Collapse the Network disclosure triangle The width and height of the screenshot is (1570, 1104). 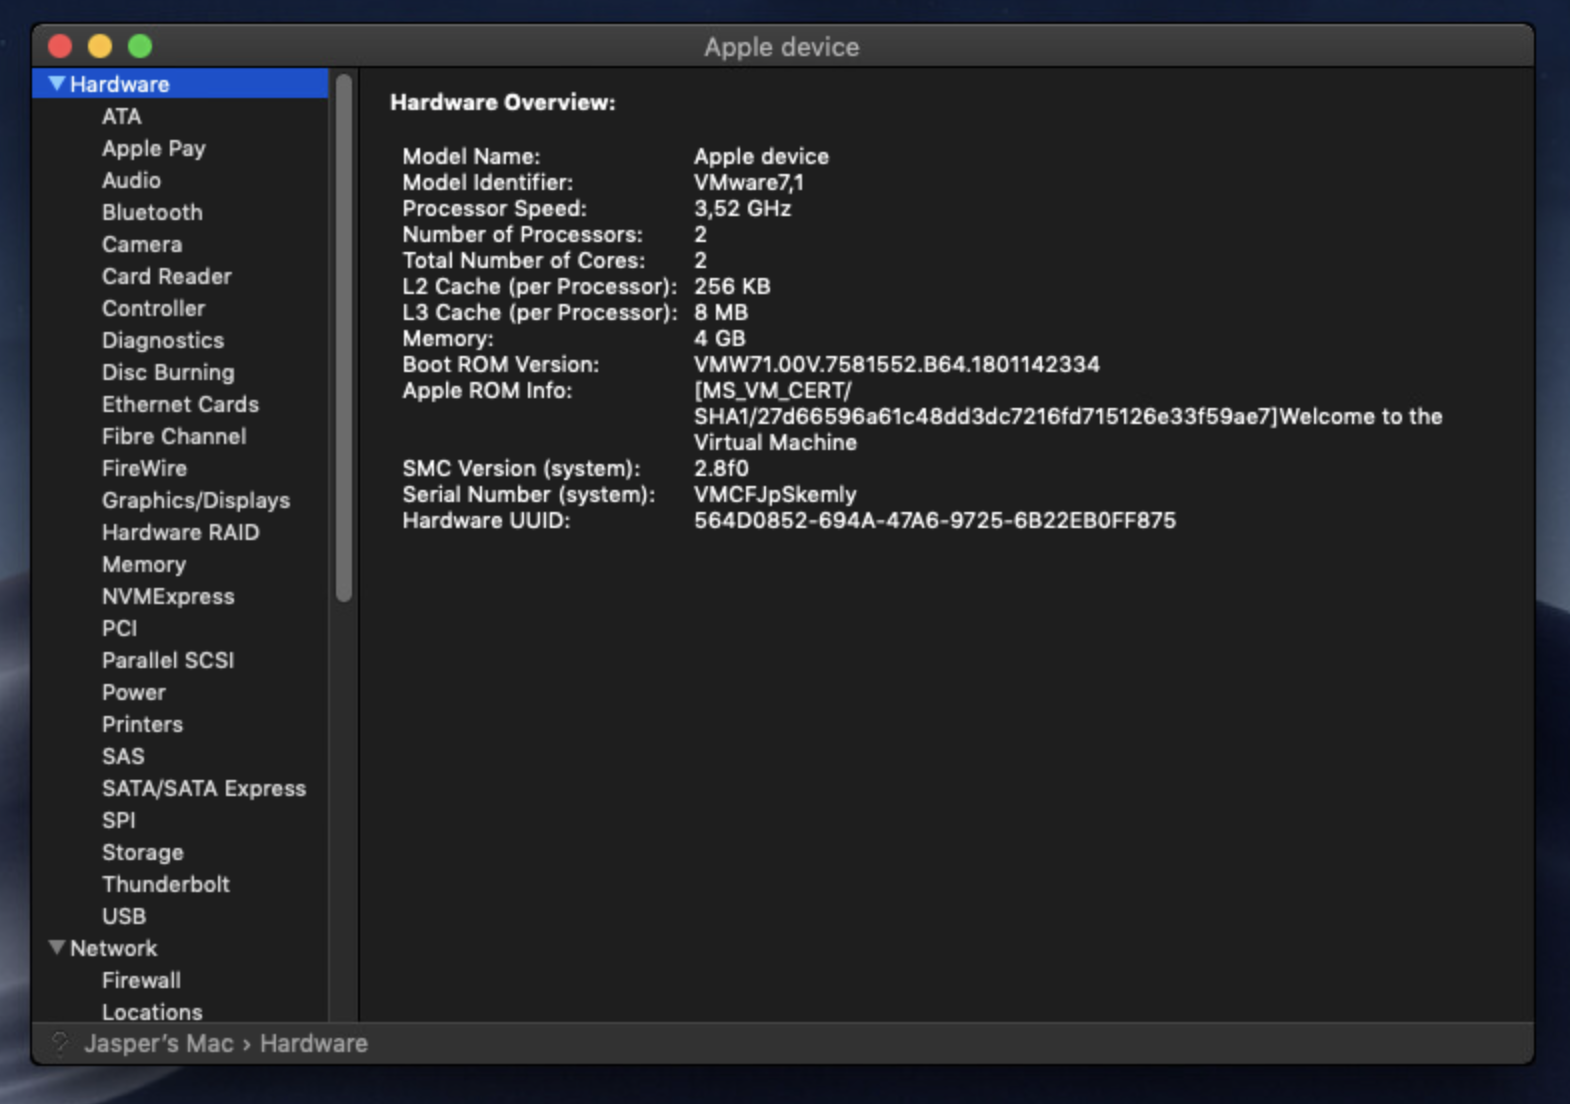tap(57, 947)
